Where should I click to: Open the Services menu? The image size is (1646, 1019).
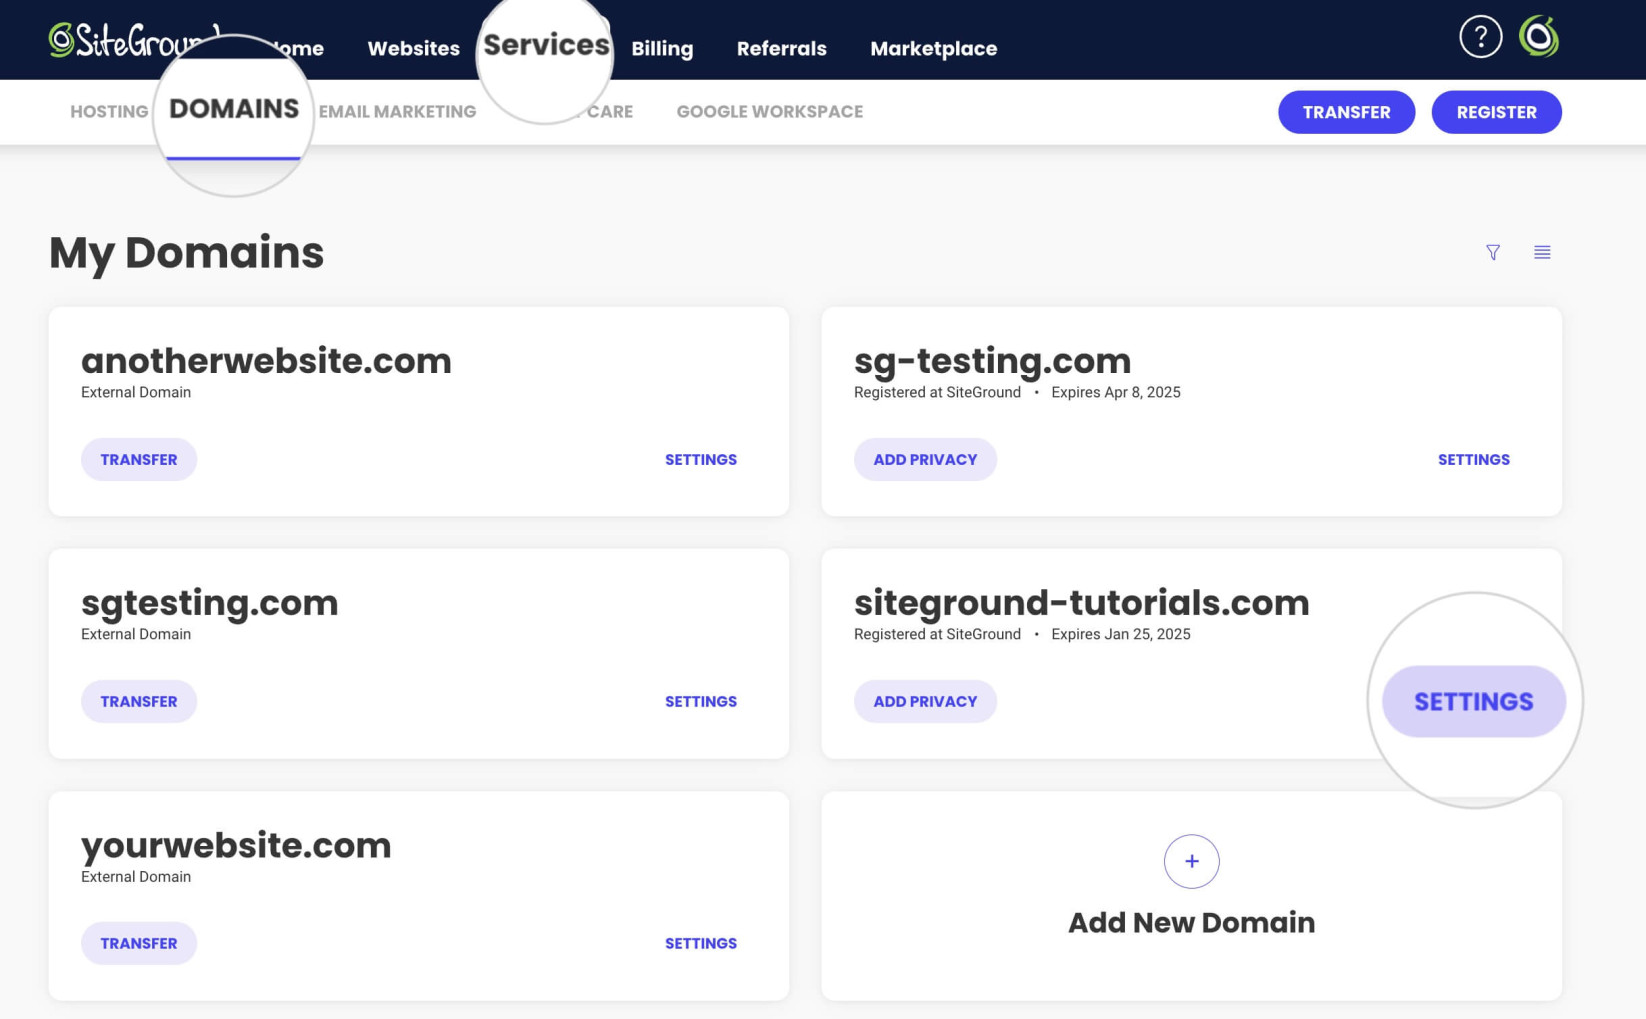point(545,44)
